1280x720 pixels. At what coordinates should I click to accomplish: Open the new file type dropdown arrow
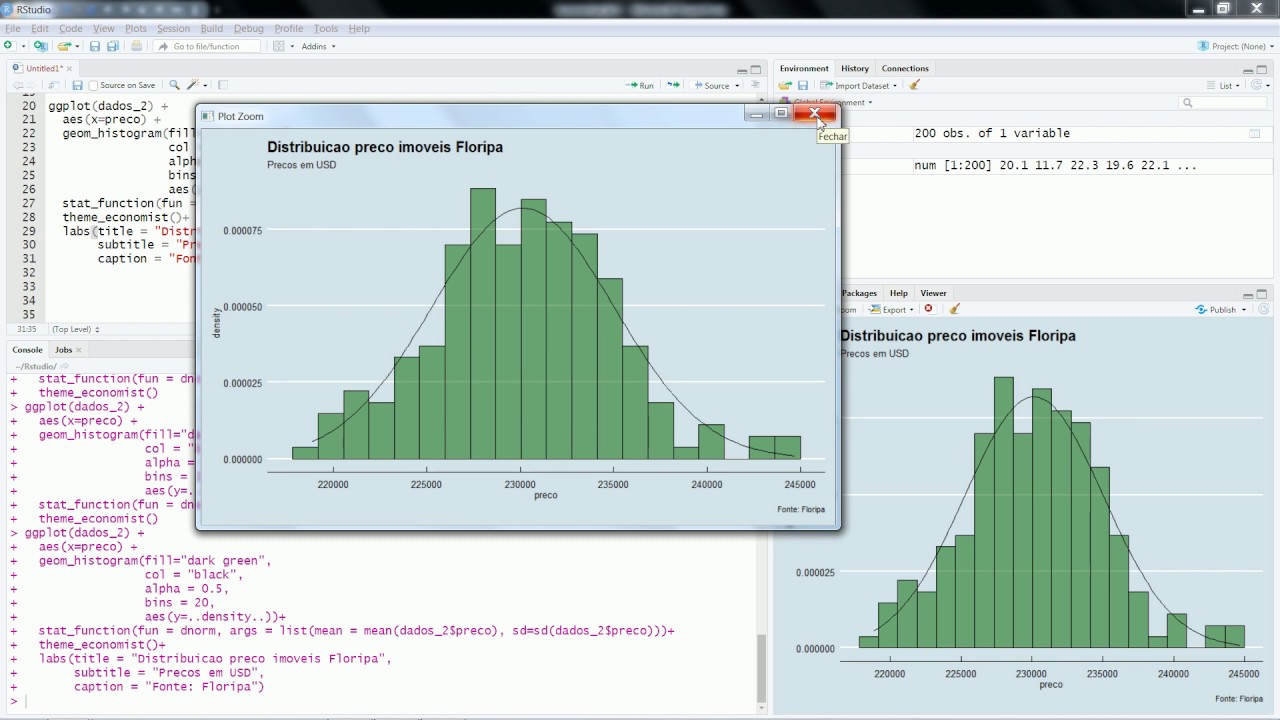(22, 46)
